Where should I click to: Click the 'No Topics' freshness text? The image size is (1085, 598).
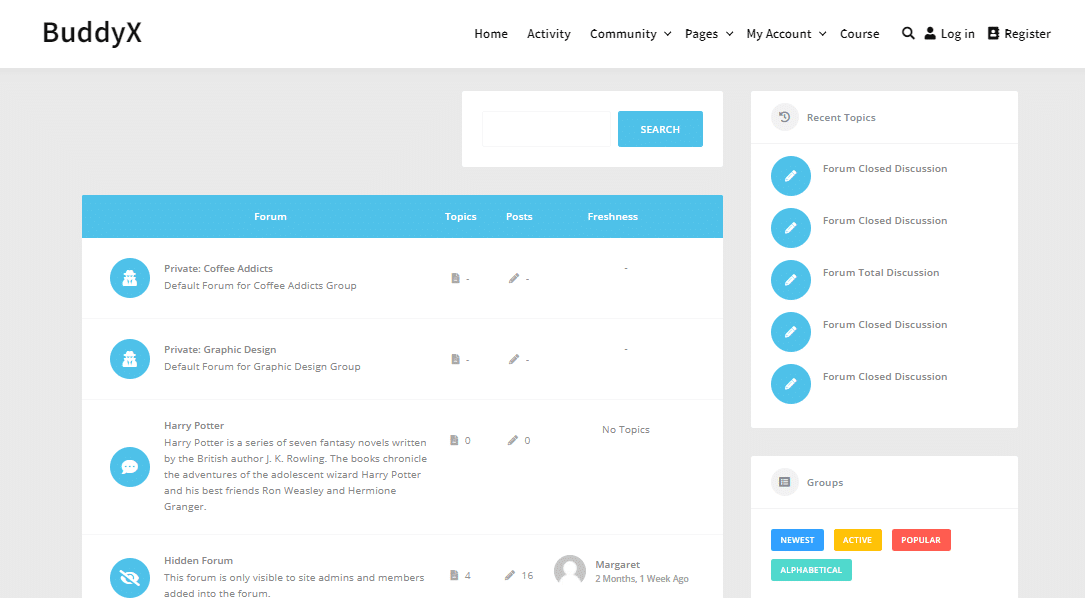626,430
